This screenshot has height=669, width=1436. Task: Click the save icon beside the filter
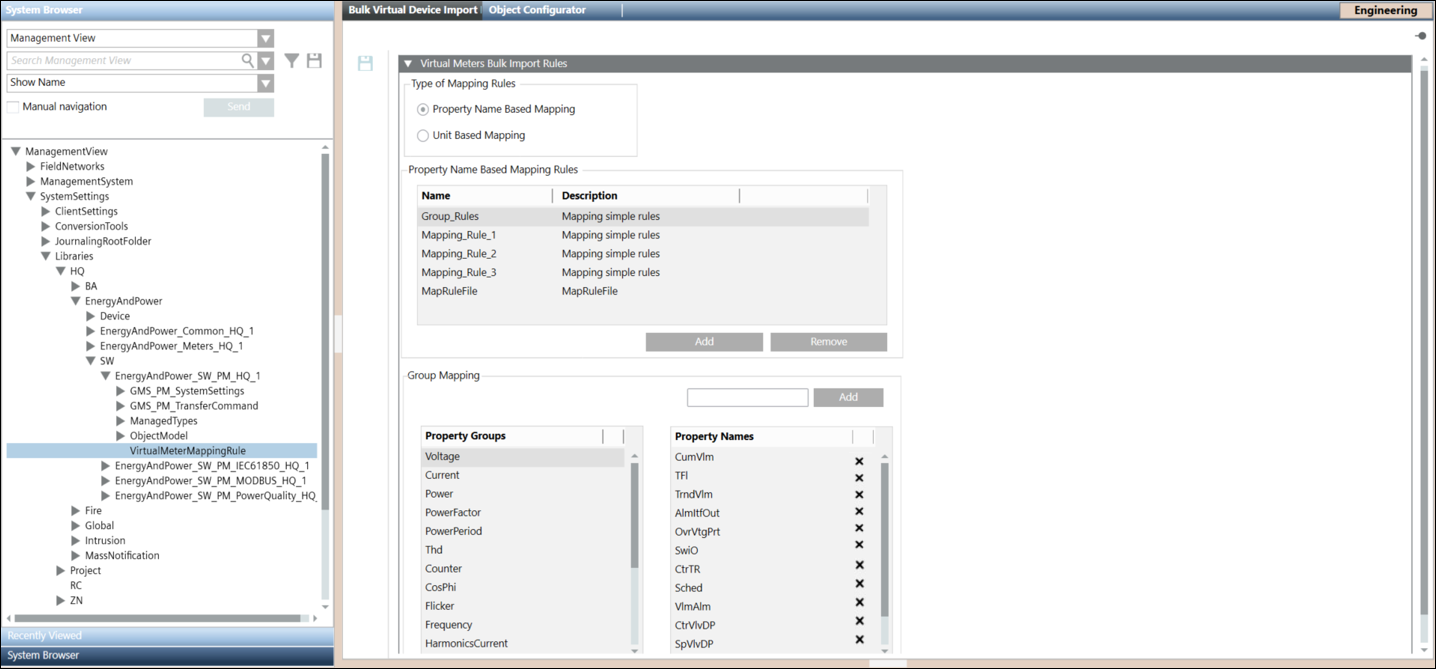(x=314, y=61)
